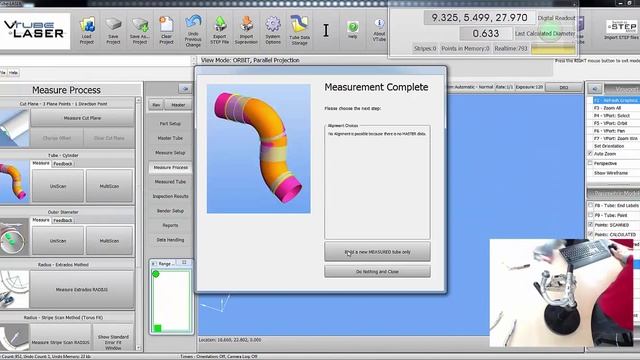Open Data Handling navigation item
Screen dimensions: 640x360
(x=170, y=240)
